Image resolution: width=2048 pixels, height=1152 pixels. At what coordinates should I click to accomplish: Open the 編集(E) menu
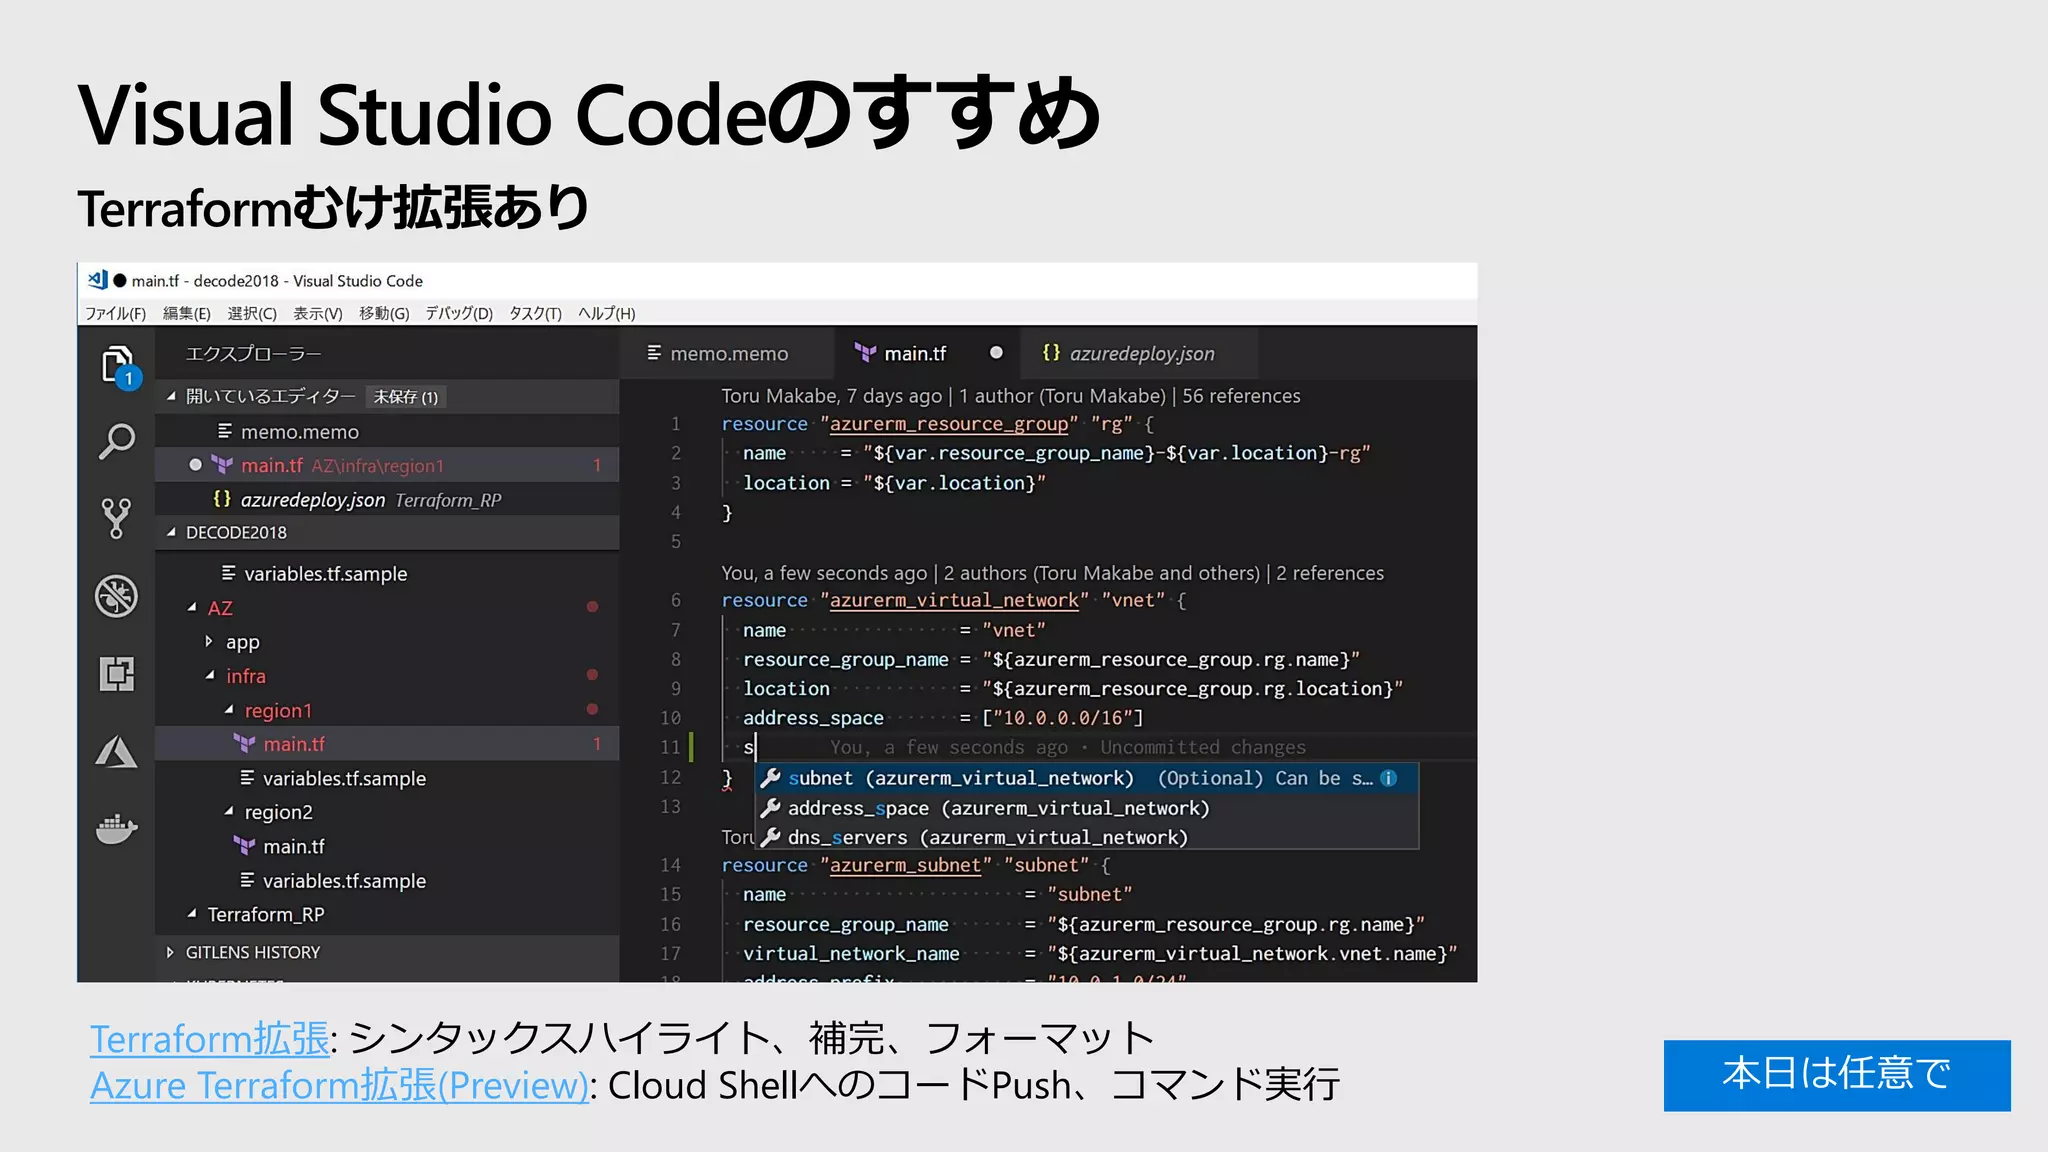pyautogui.click(x=187, y=313)
